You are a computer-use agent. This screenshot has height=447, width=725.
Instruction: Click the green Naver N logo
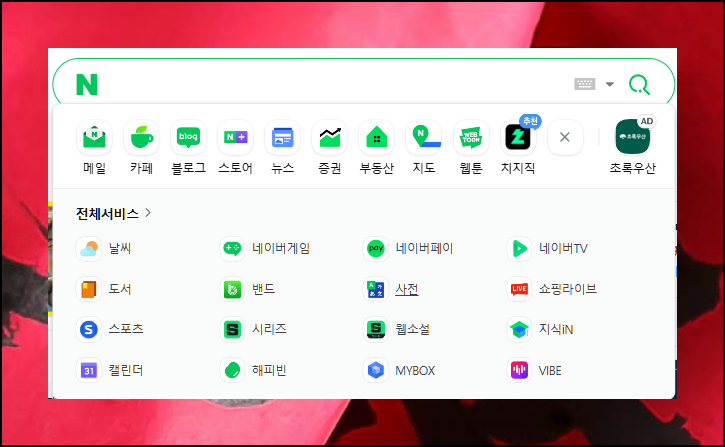coord(87,85)
